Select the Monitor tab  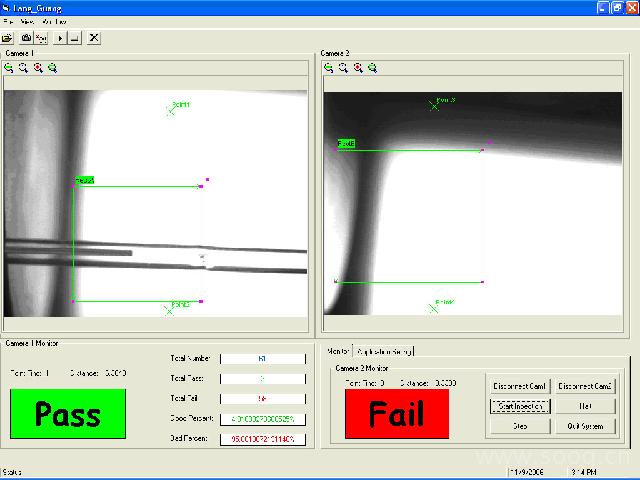tap(338, 351)
